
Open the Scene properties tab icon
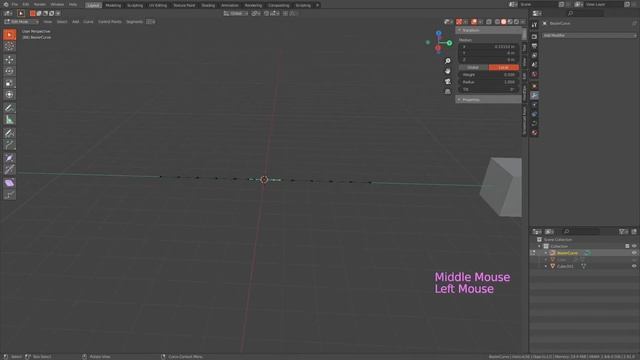(x=534, y=65)
